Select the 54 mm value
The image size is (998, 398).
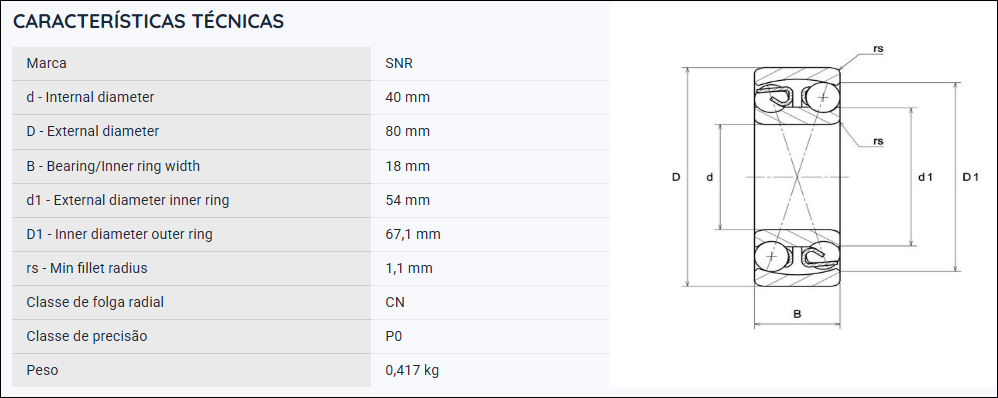407,201
